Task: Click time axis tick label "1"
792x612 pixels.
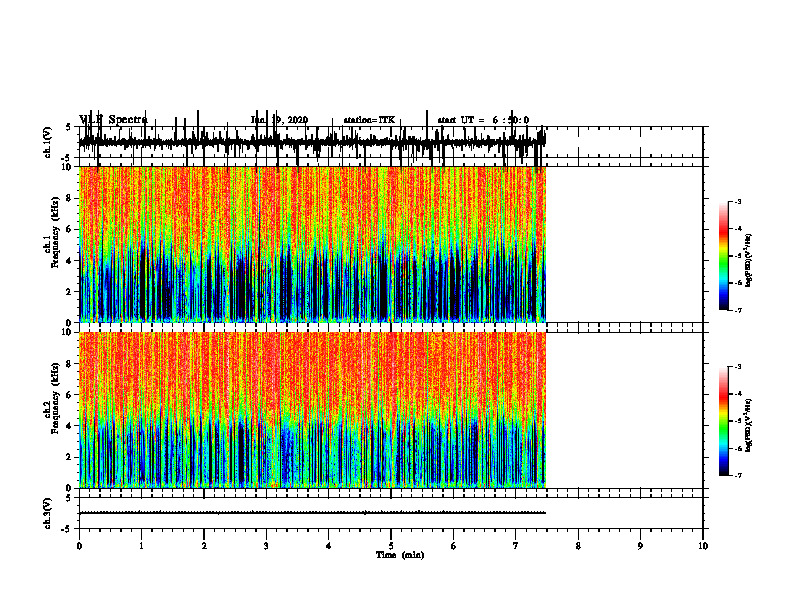Action: point(141,546)
